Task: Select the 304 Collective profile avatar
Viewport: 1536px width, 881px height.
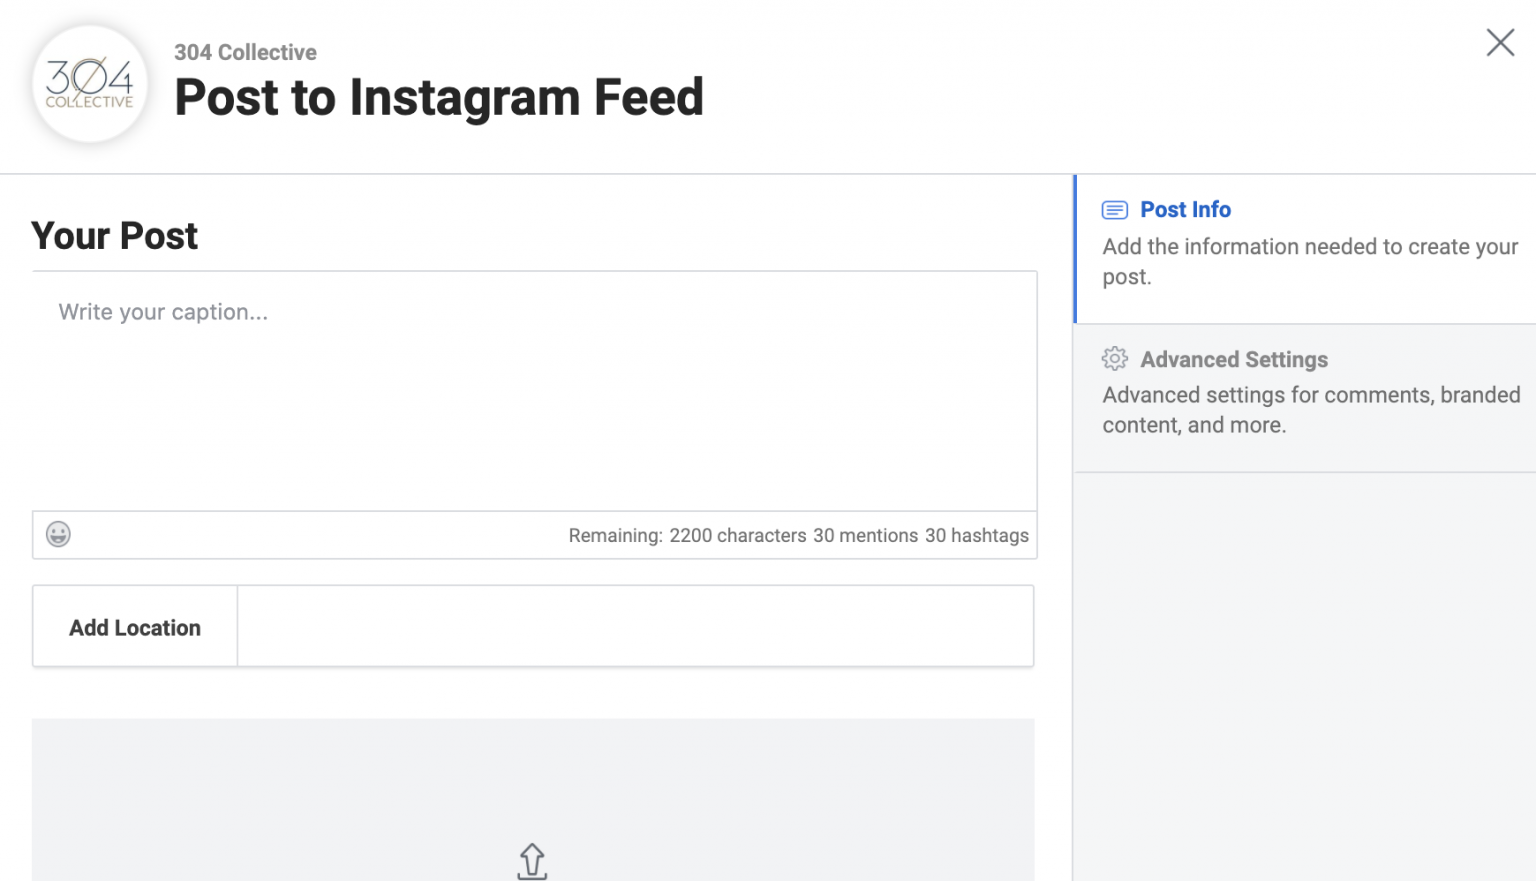Action: (89, 84)
